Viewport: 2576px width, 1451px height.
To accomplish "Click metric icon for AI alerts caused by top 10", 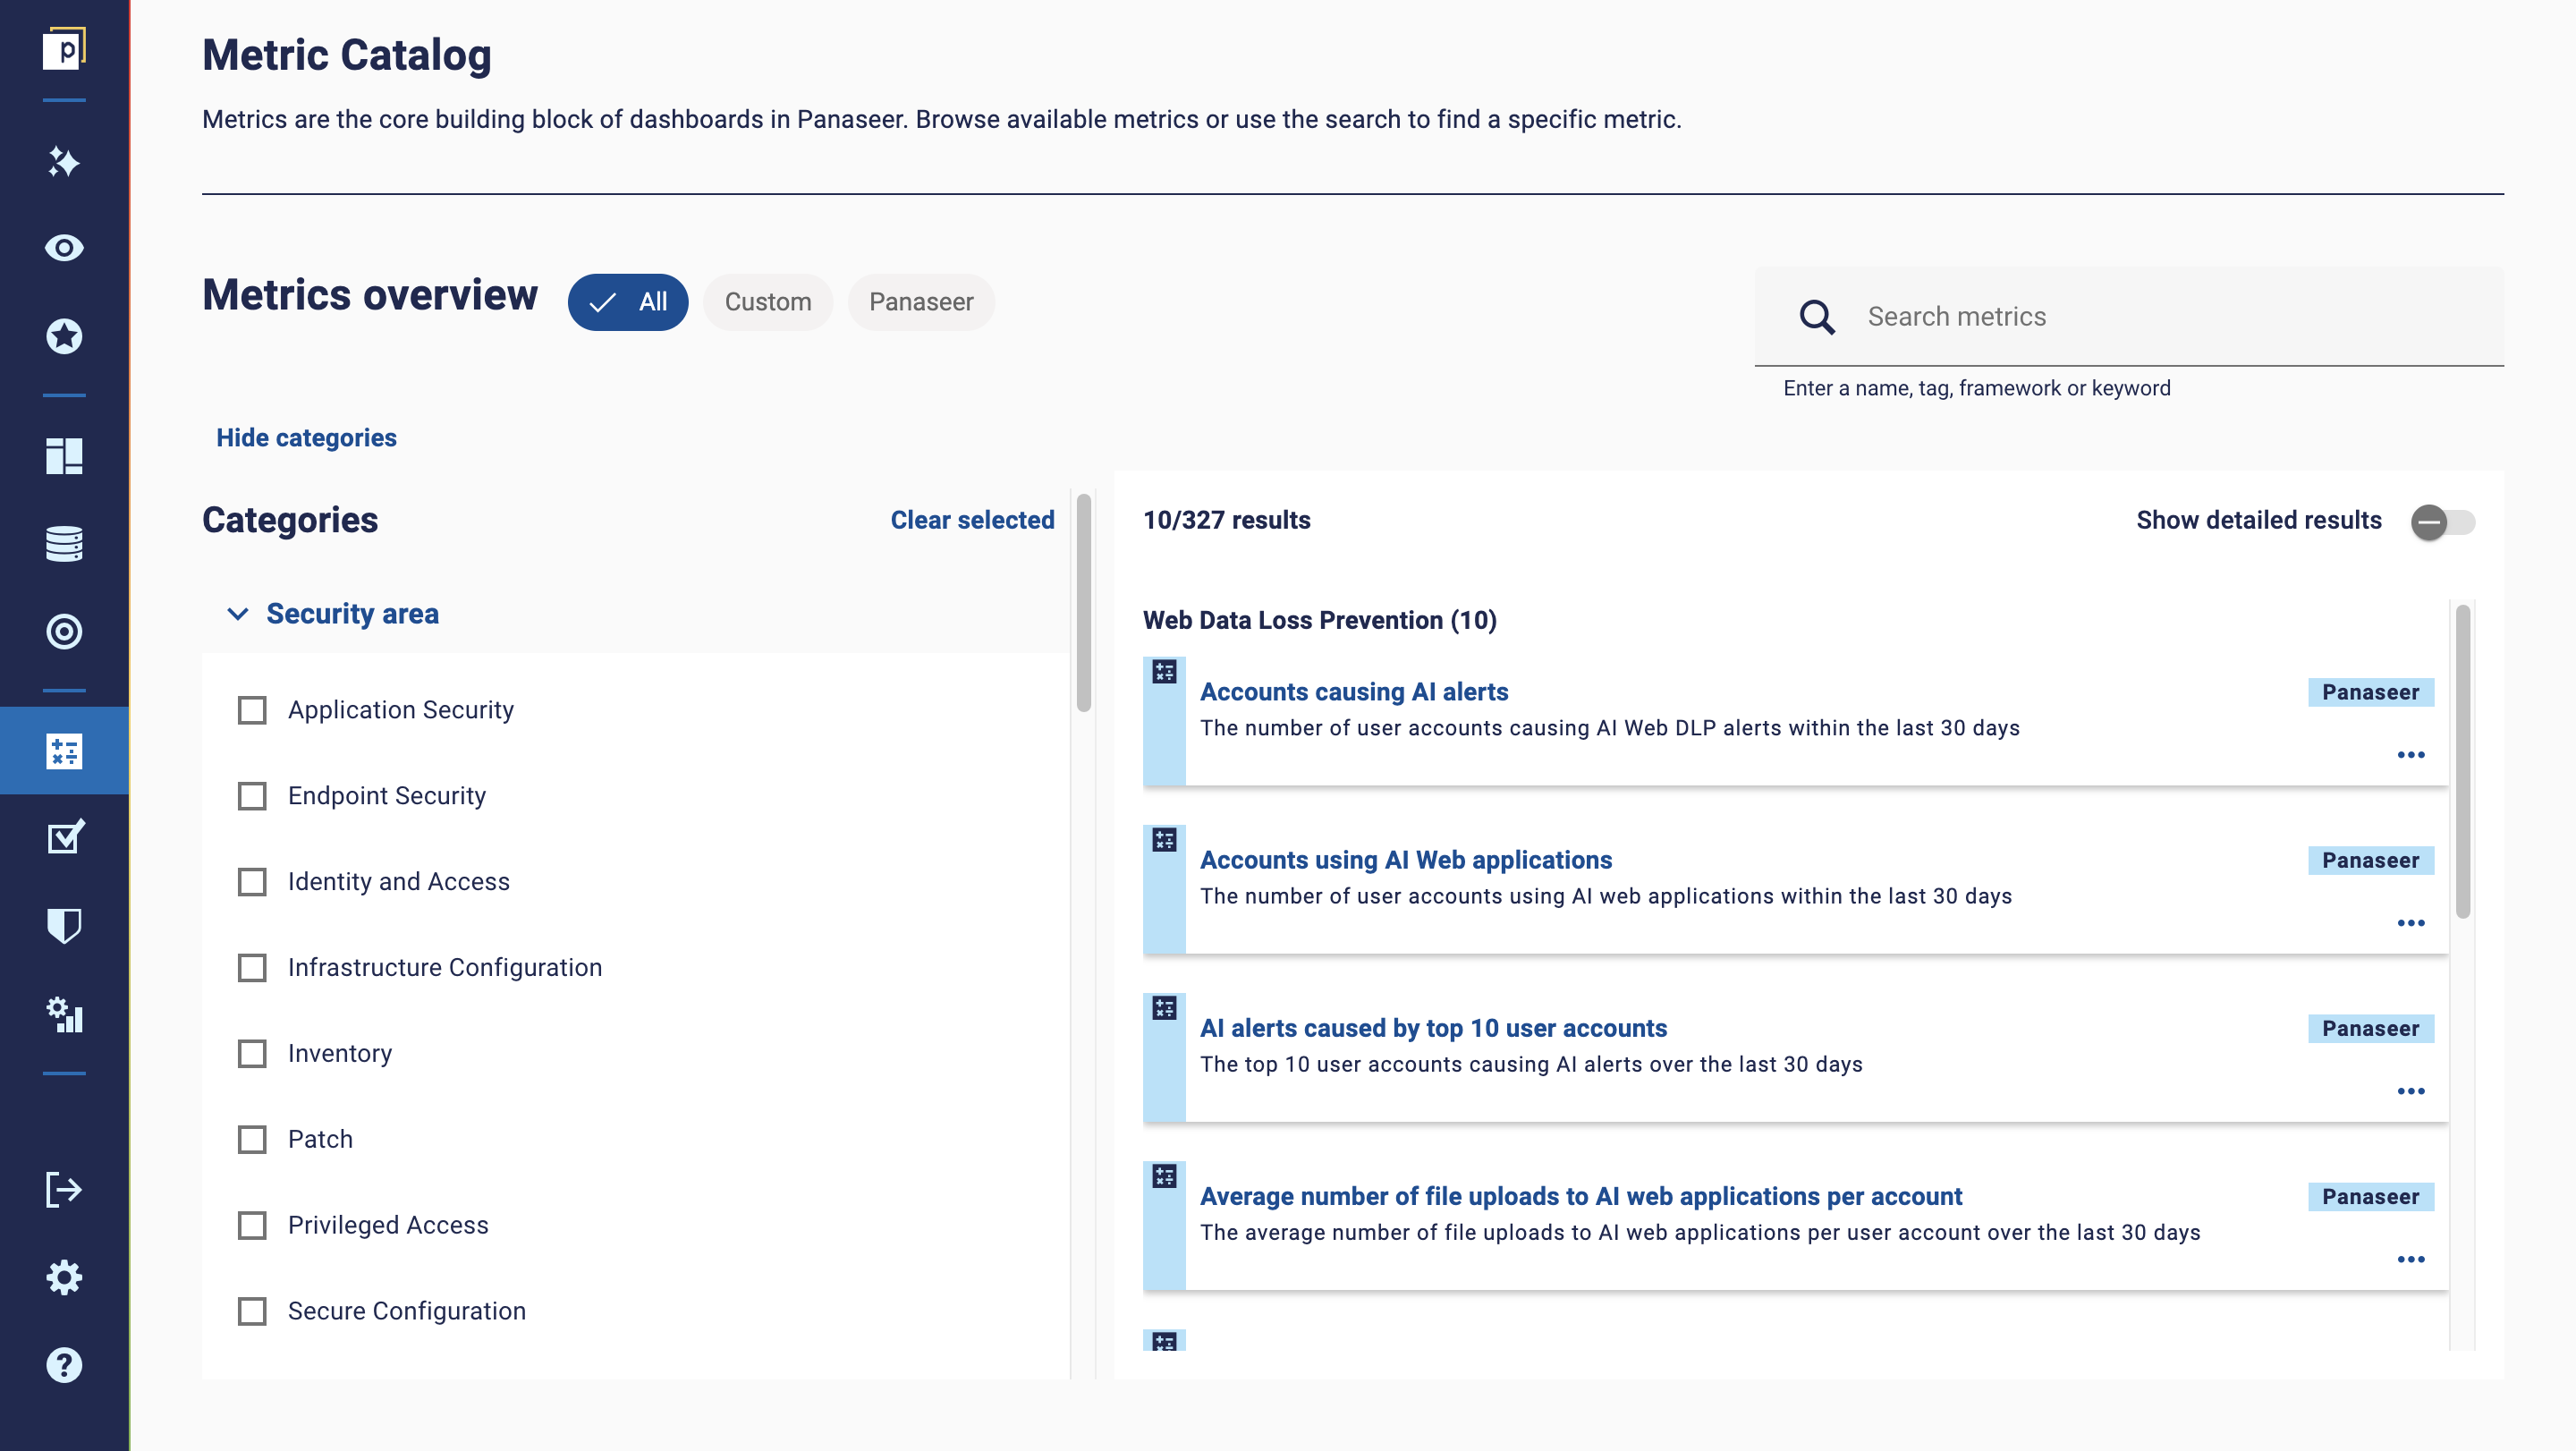I will click(1164, 1008).
